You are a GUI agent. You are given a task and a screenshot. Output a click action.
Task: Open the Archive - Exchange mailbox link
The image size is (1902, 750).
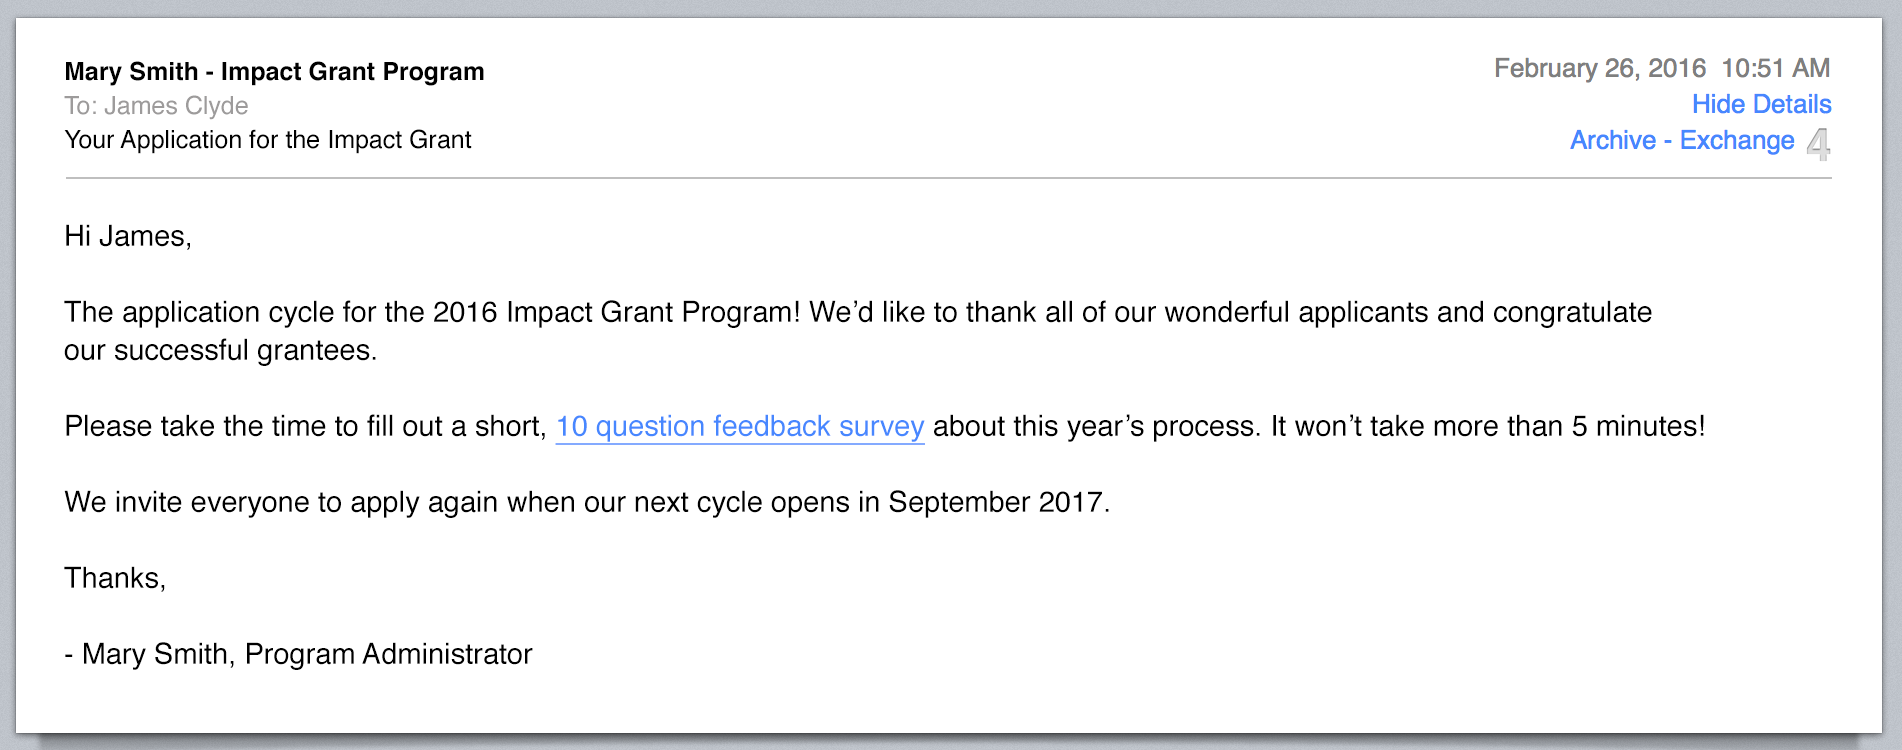1681,140
